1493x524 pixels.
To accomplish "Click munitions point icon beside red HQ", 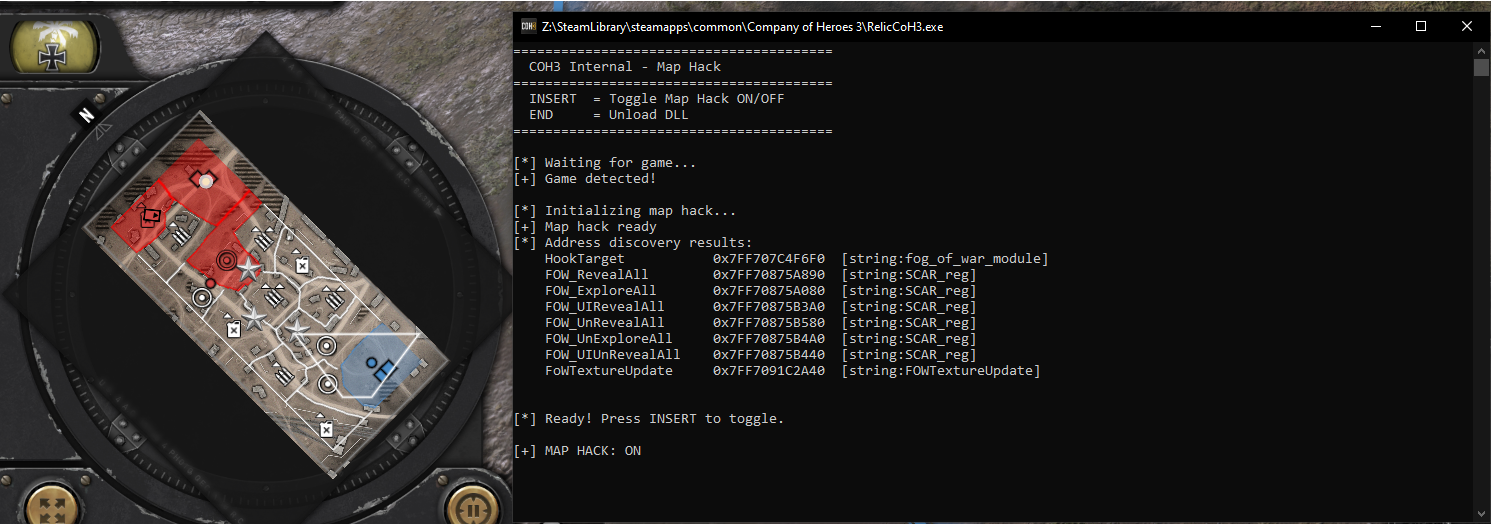I will (181, 234).
